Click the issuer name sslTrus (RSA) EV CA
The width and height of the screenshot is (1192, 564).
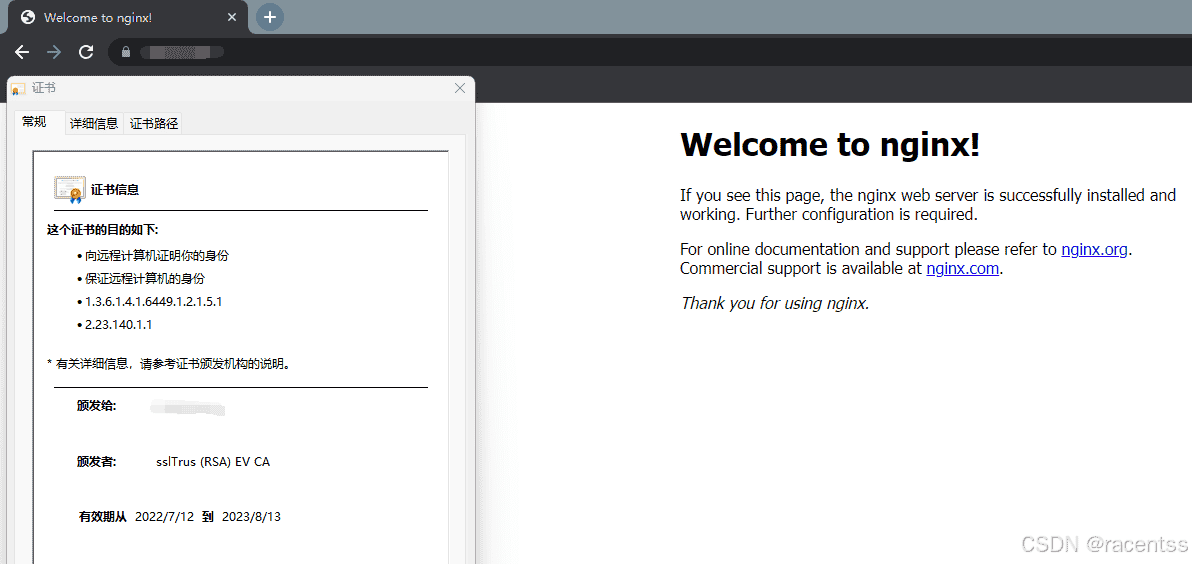click(x=213, y=462)
